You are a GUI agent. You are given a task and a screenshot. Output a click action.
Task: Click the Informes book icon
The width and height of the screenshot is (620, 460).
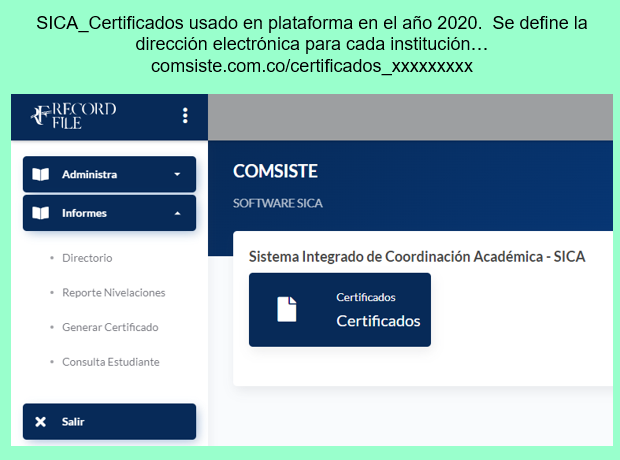[x=41, y=213]
